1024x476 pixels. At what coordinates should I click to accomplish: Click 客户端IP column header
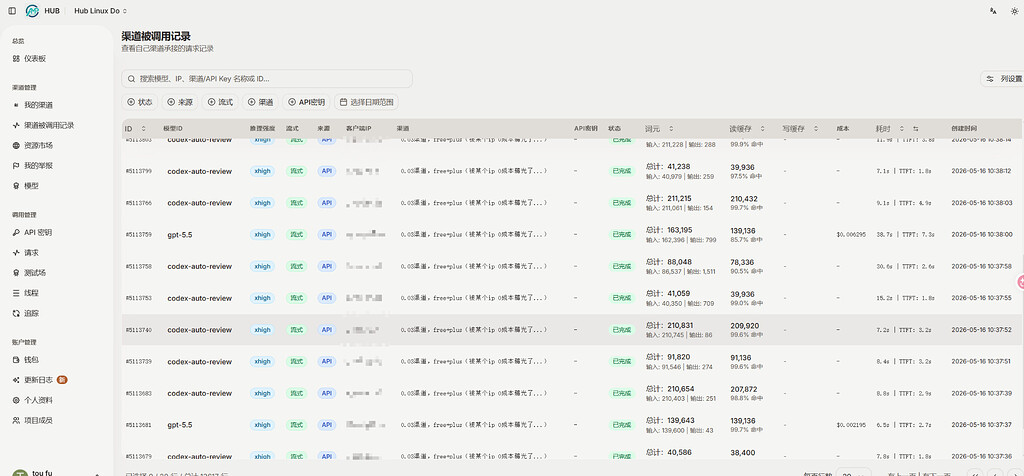(x=358, y=129)
